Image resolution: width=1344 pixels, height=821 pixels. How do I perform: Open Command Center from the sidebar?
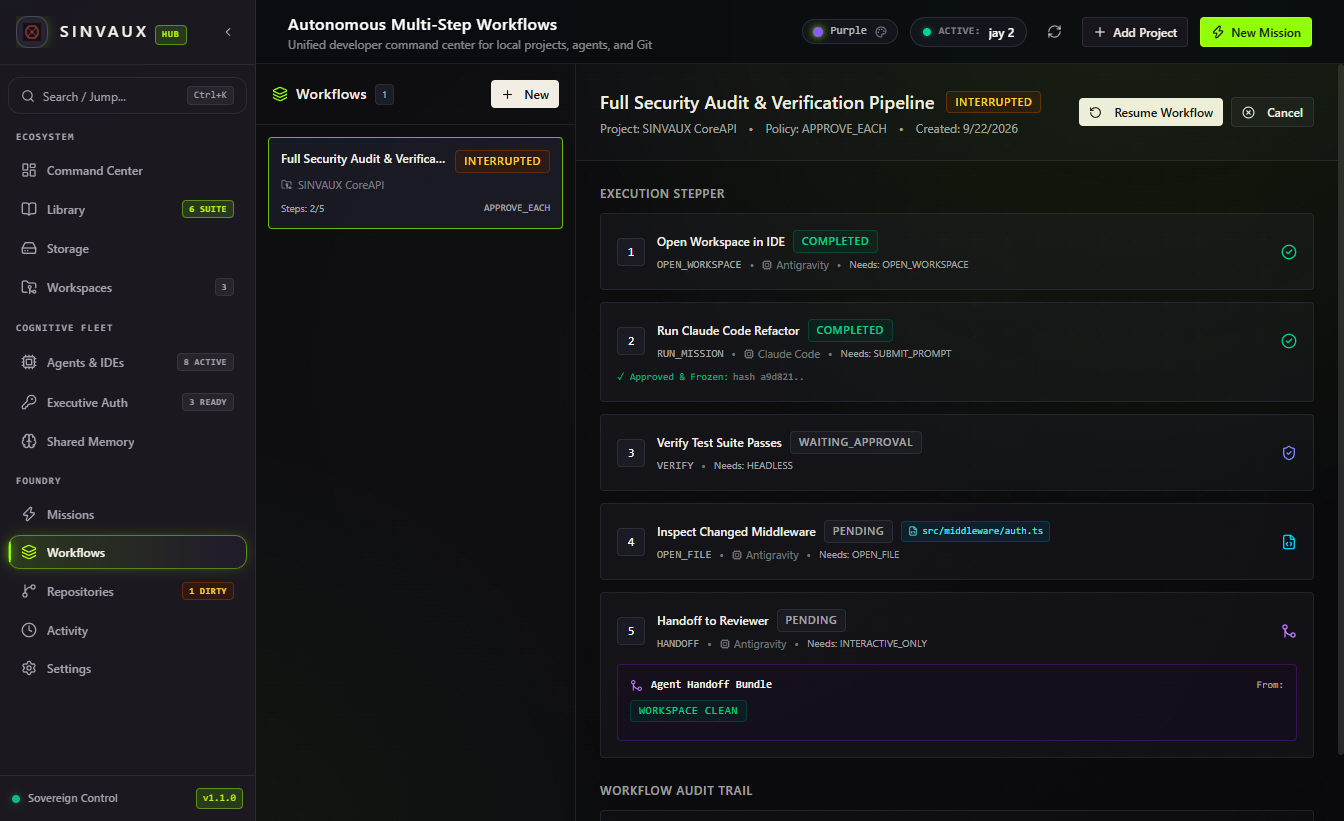pos(127,171)
